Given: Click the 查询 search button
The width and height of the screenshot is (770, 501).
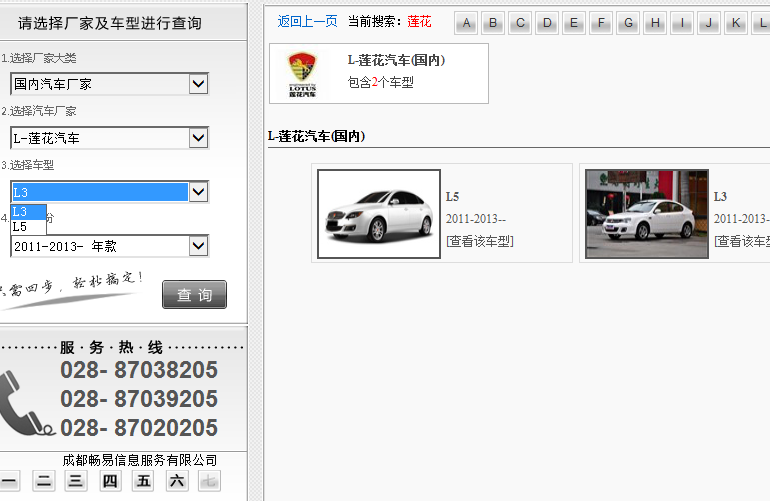Looking at the screenshot, I should pos(194,295).
